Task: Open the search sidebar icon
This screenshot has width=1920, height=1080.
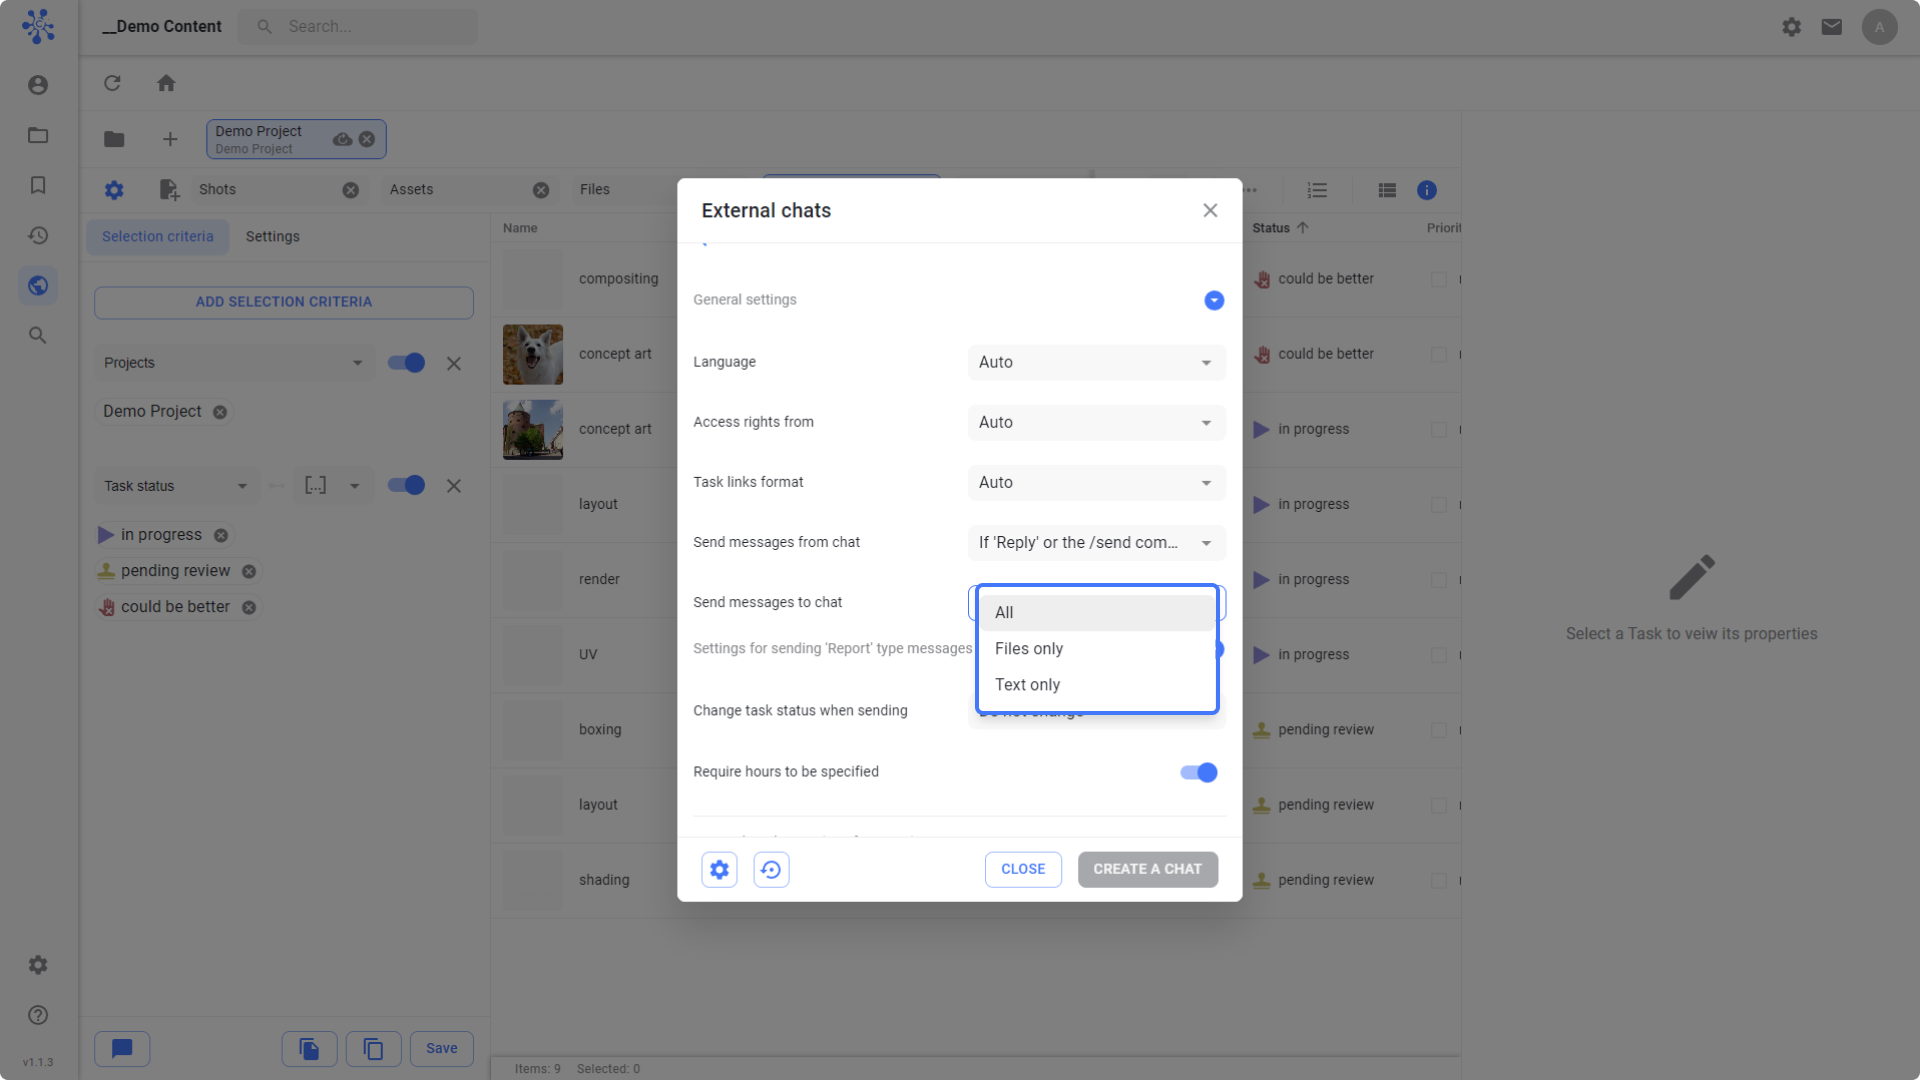Action: 38,335
